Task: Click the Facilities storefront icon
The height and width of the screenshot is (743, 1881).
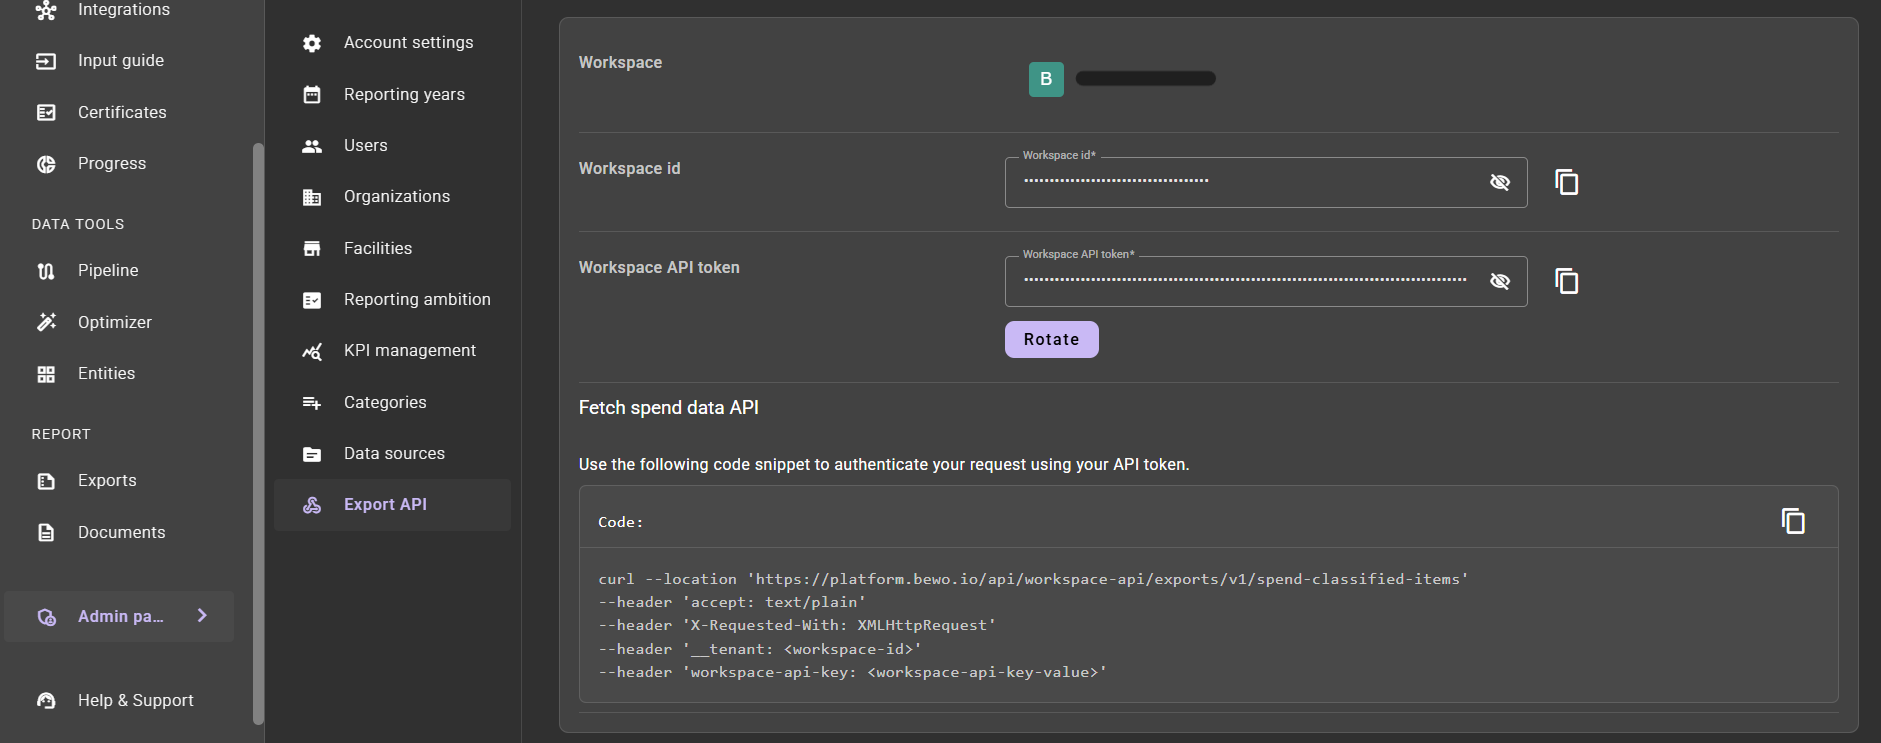Action: click(x=312, y=248)
